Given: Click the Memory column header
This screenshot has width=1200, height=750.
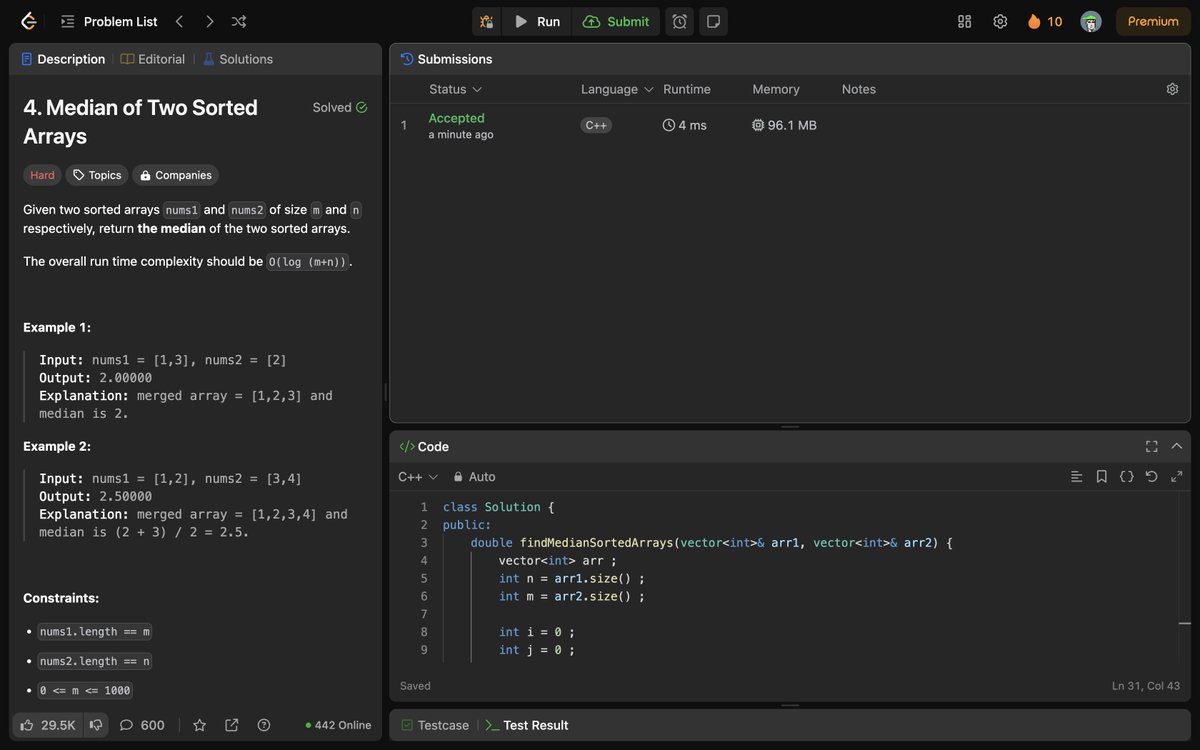Looking at the screenshot, I should click(x=776, y=89).
